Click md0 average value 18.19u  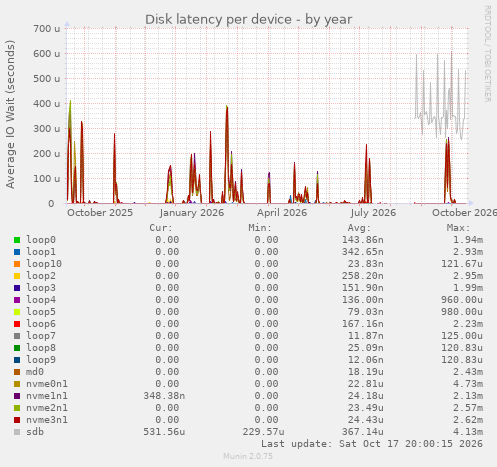[x=366, y=372]
